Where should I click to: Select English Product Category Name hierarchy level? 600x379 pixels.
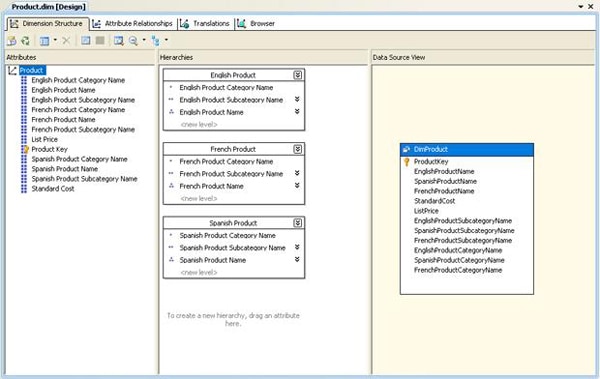coord(226,88)
